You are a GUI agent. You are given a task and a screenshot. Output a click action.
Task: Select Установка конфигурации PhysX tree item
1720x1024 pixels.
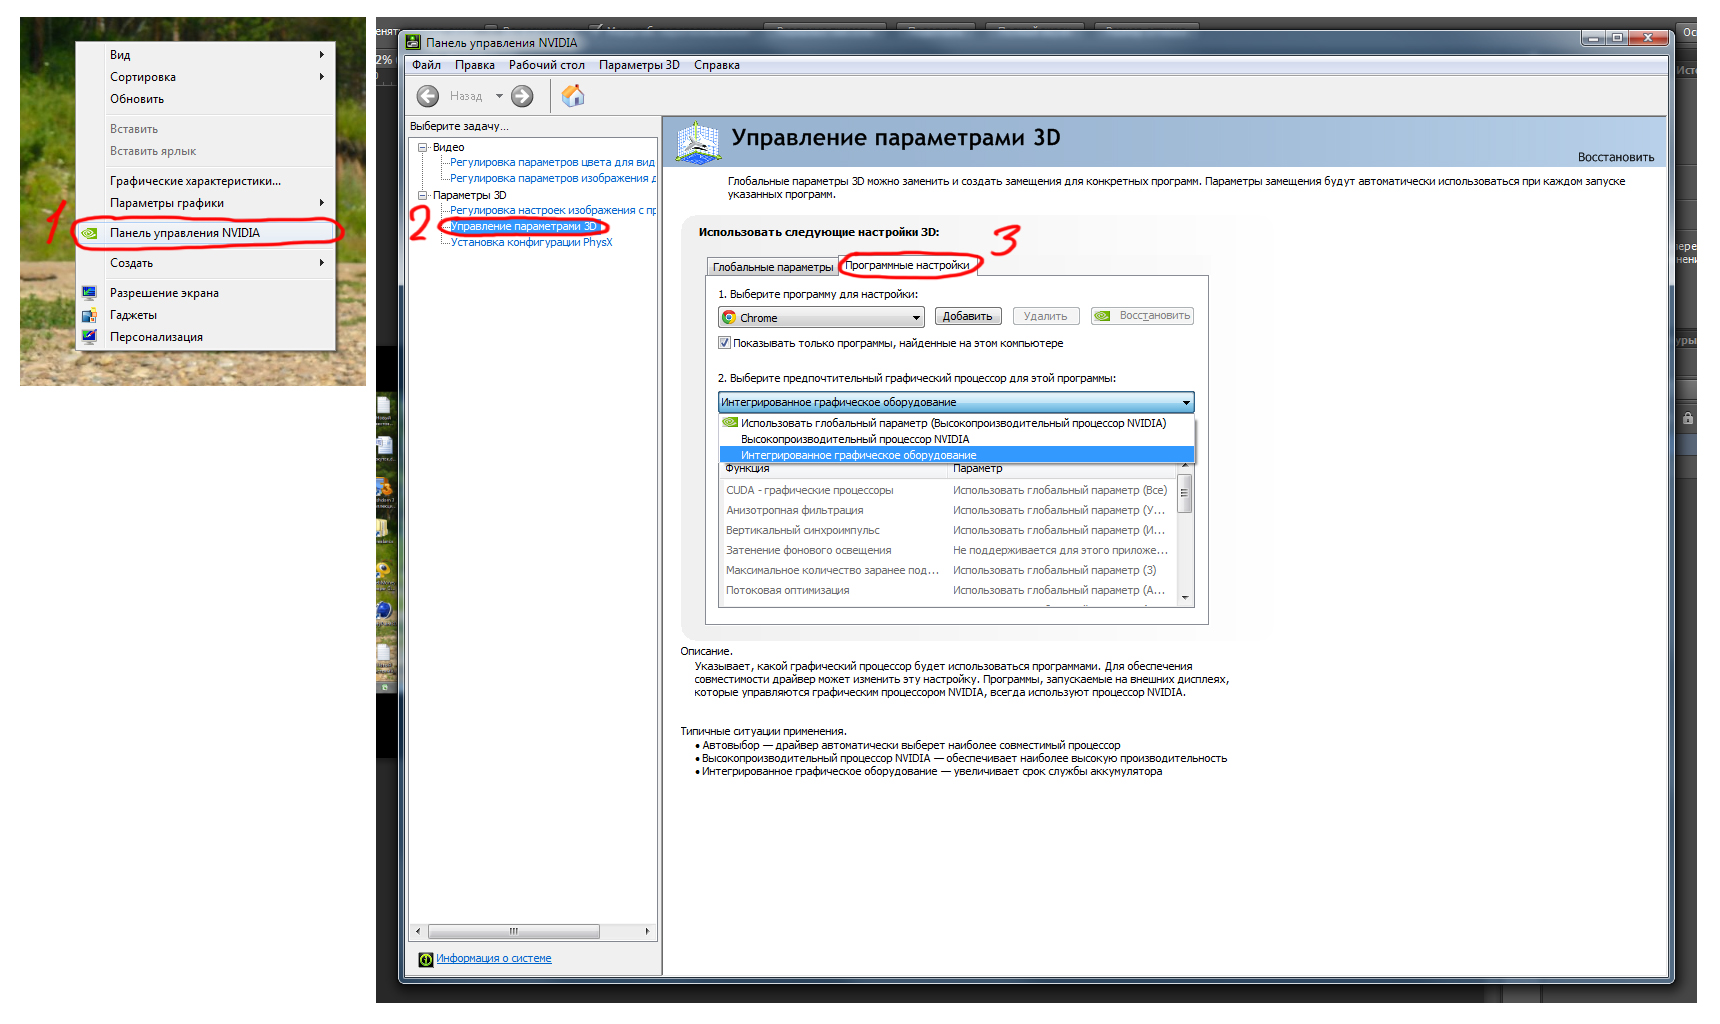coord(531,242)
